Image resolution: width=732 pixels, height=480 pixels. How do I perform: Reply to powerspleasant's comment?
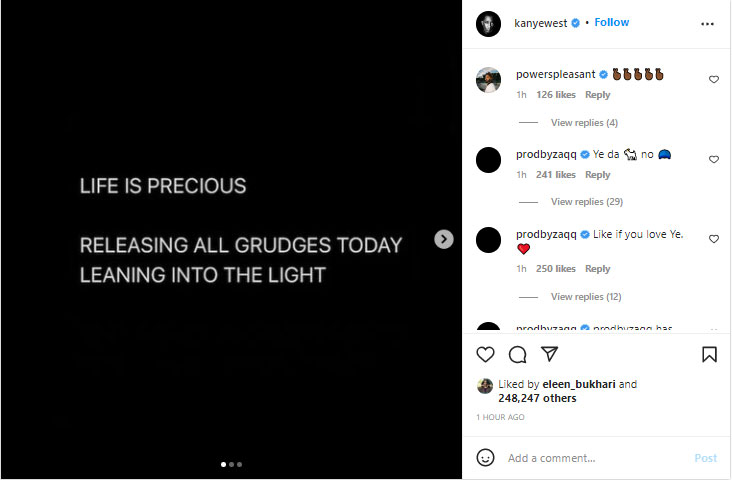(x=597, y=95)
